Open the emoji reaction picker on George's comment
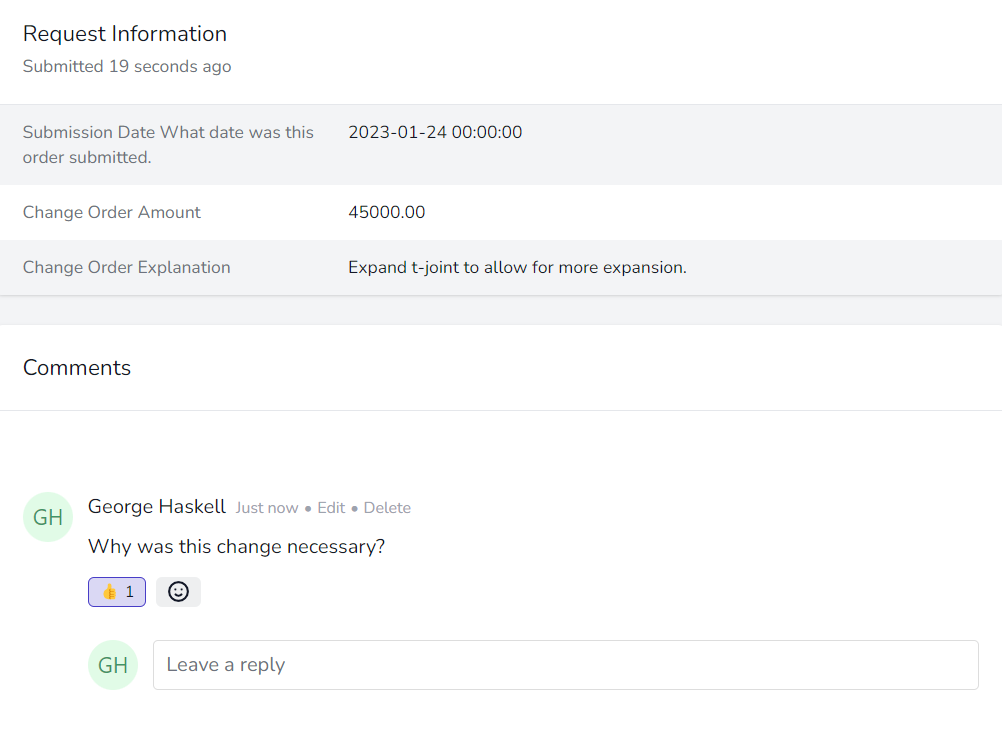Image resolution: width=1002 pixels, height=732 pixels. pos(178,591)
